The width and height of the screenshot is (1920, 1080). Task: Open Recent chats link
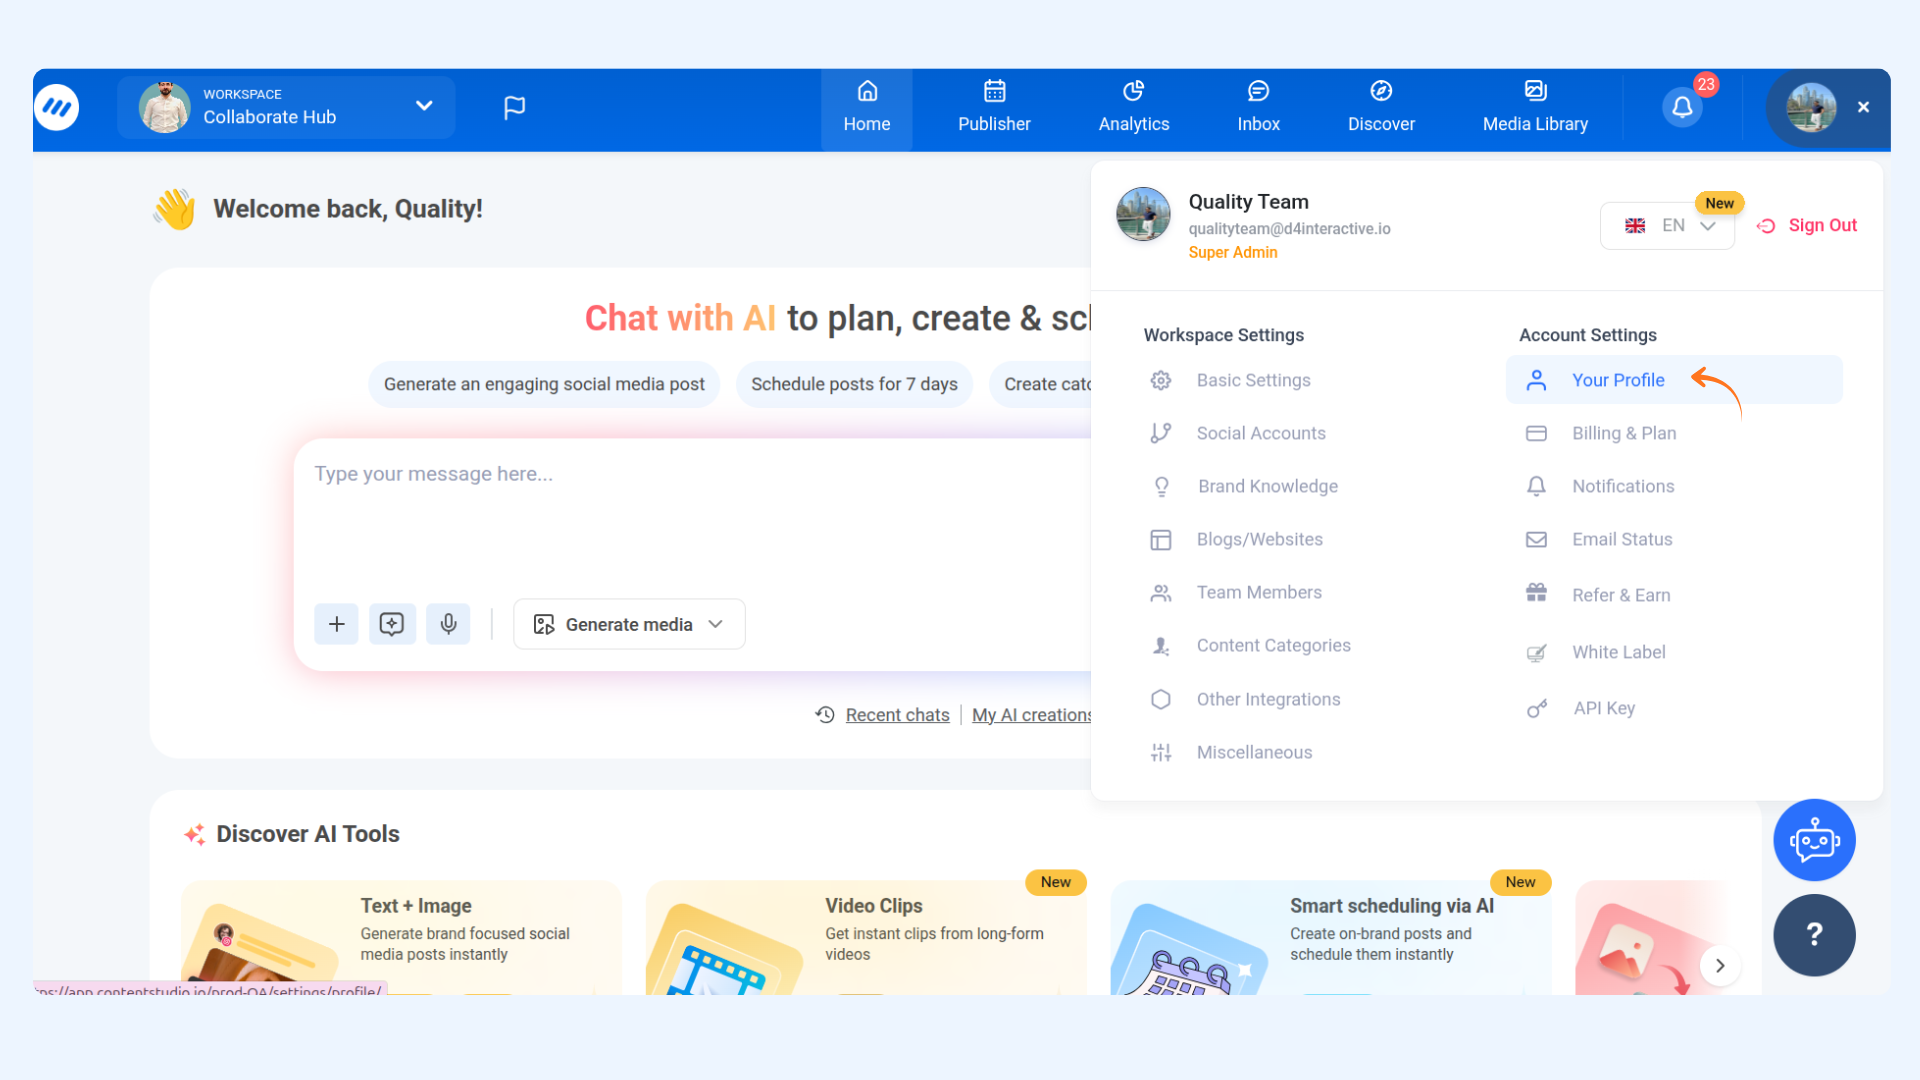pyautogui.click(x=897, y=715)
